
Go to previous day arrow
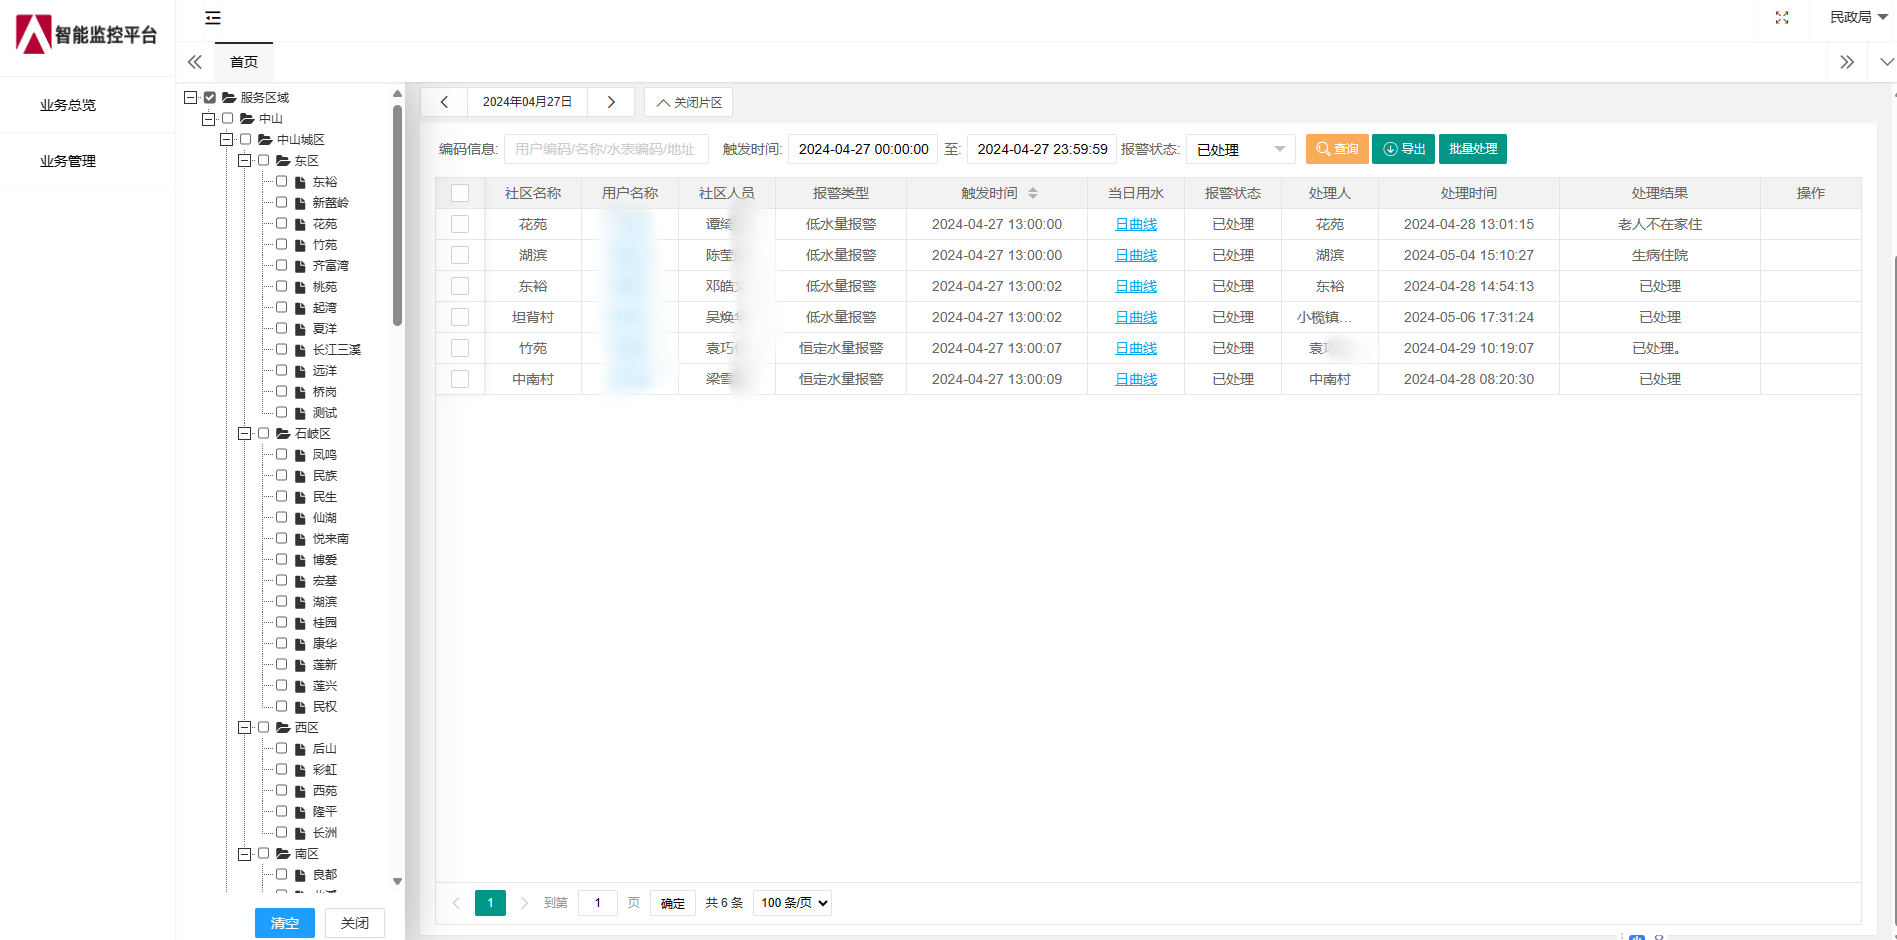pyautogui.click(x=444, y=102)
